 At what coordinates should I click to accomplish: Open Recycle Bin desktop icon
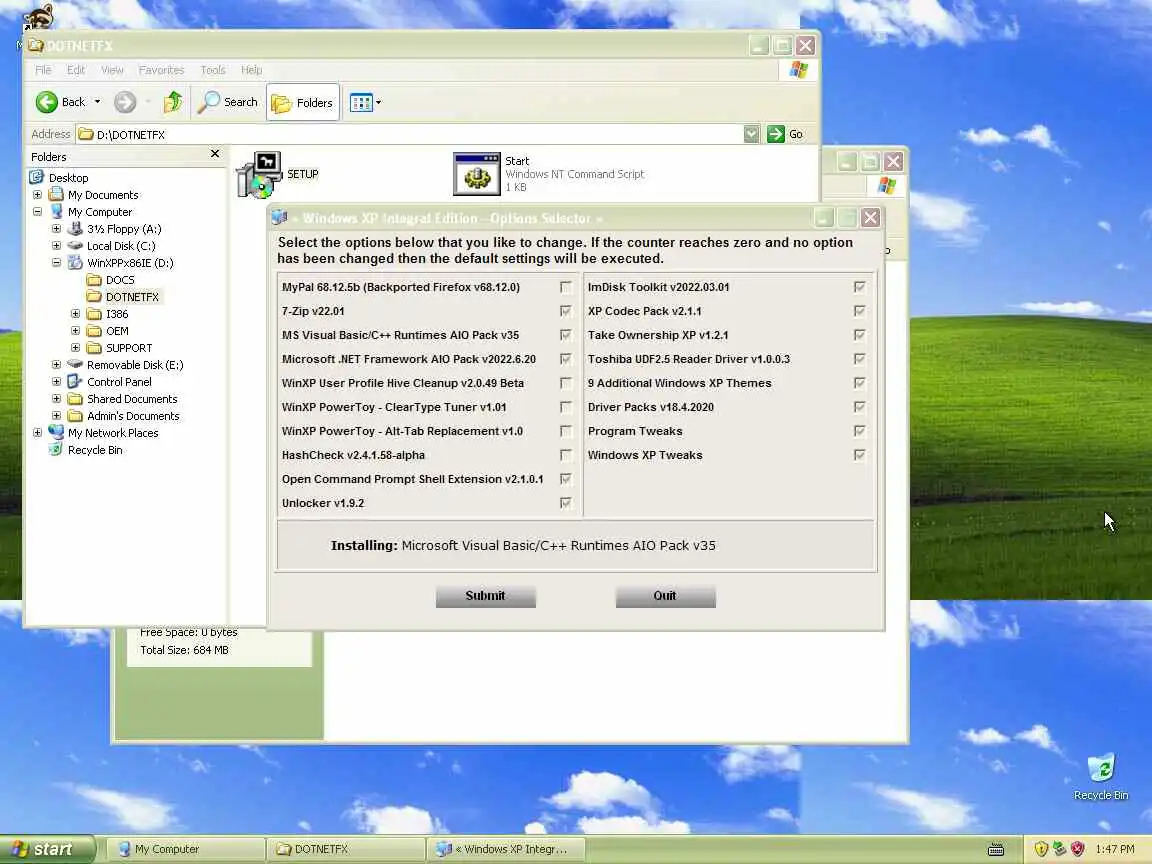coord(1101,776)
